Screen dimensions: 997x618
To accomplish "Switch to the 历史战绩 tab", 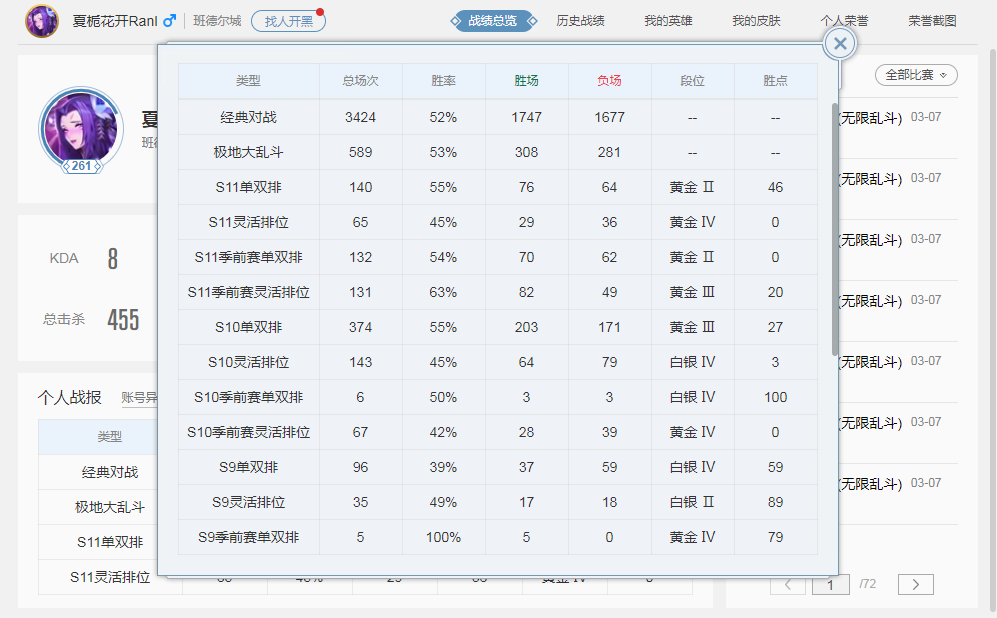I will point(580,21).
